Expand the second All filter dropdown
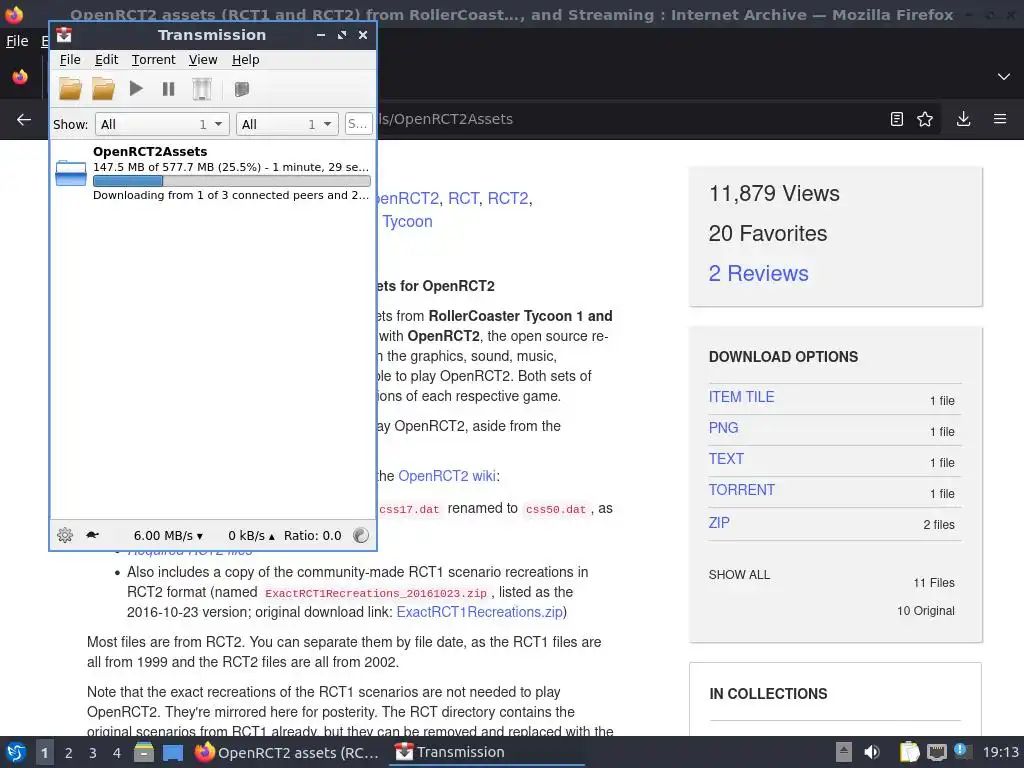1024x768 pixels. click(287, 124)
